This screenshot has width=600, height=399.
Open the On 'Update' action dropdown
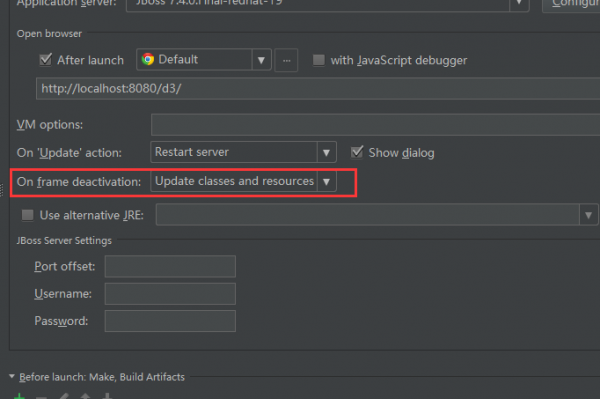[x=326, y=153]
